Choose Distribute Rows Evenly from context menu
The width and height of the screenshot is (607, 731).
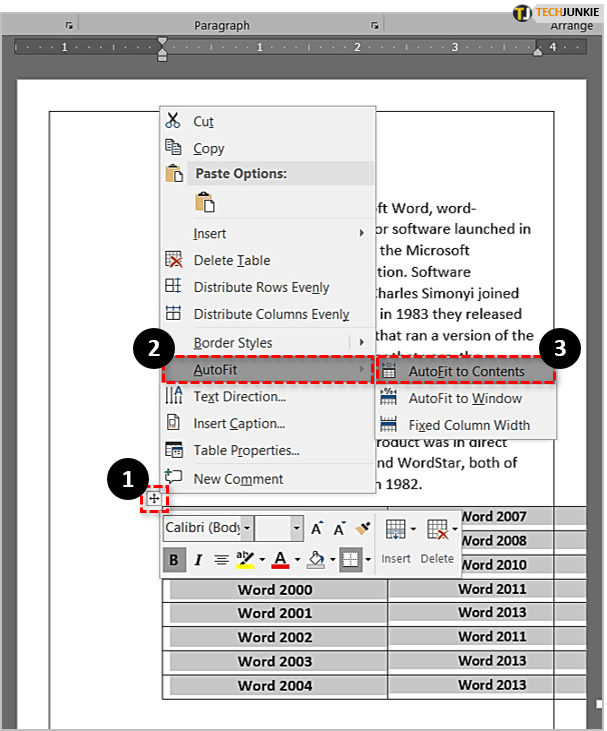click(260, 287)
